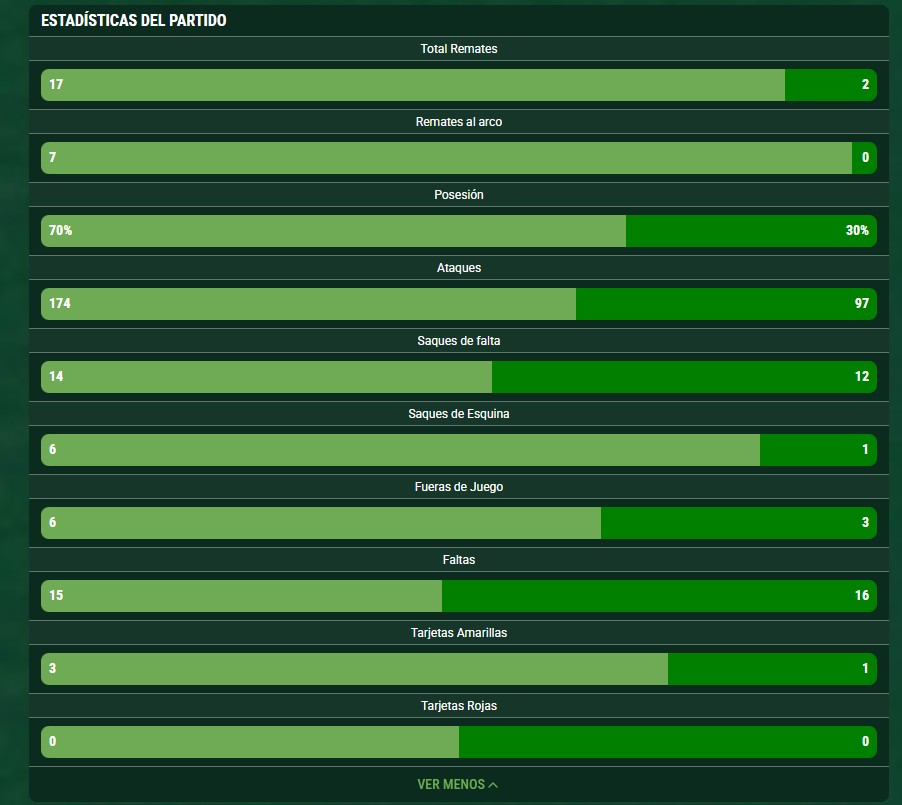Collapse stats with VER MENOS link
The height and width of the screenshot is (805, 902).
point(457,784)
